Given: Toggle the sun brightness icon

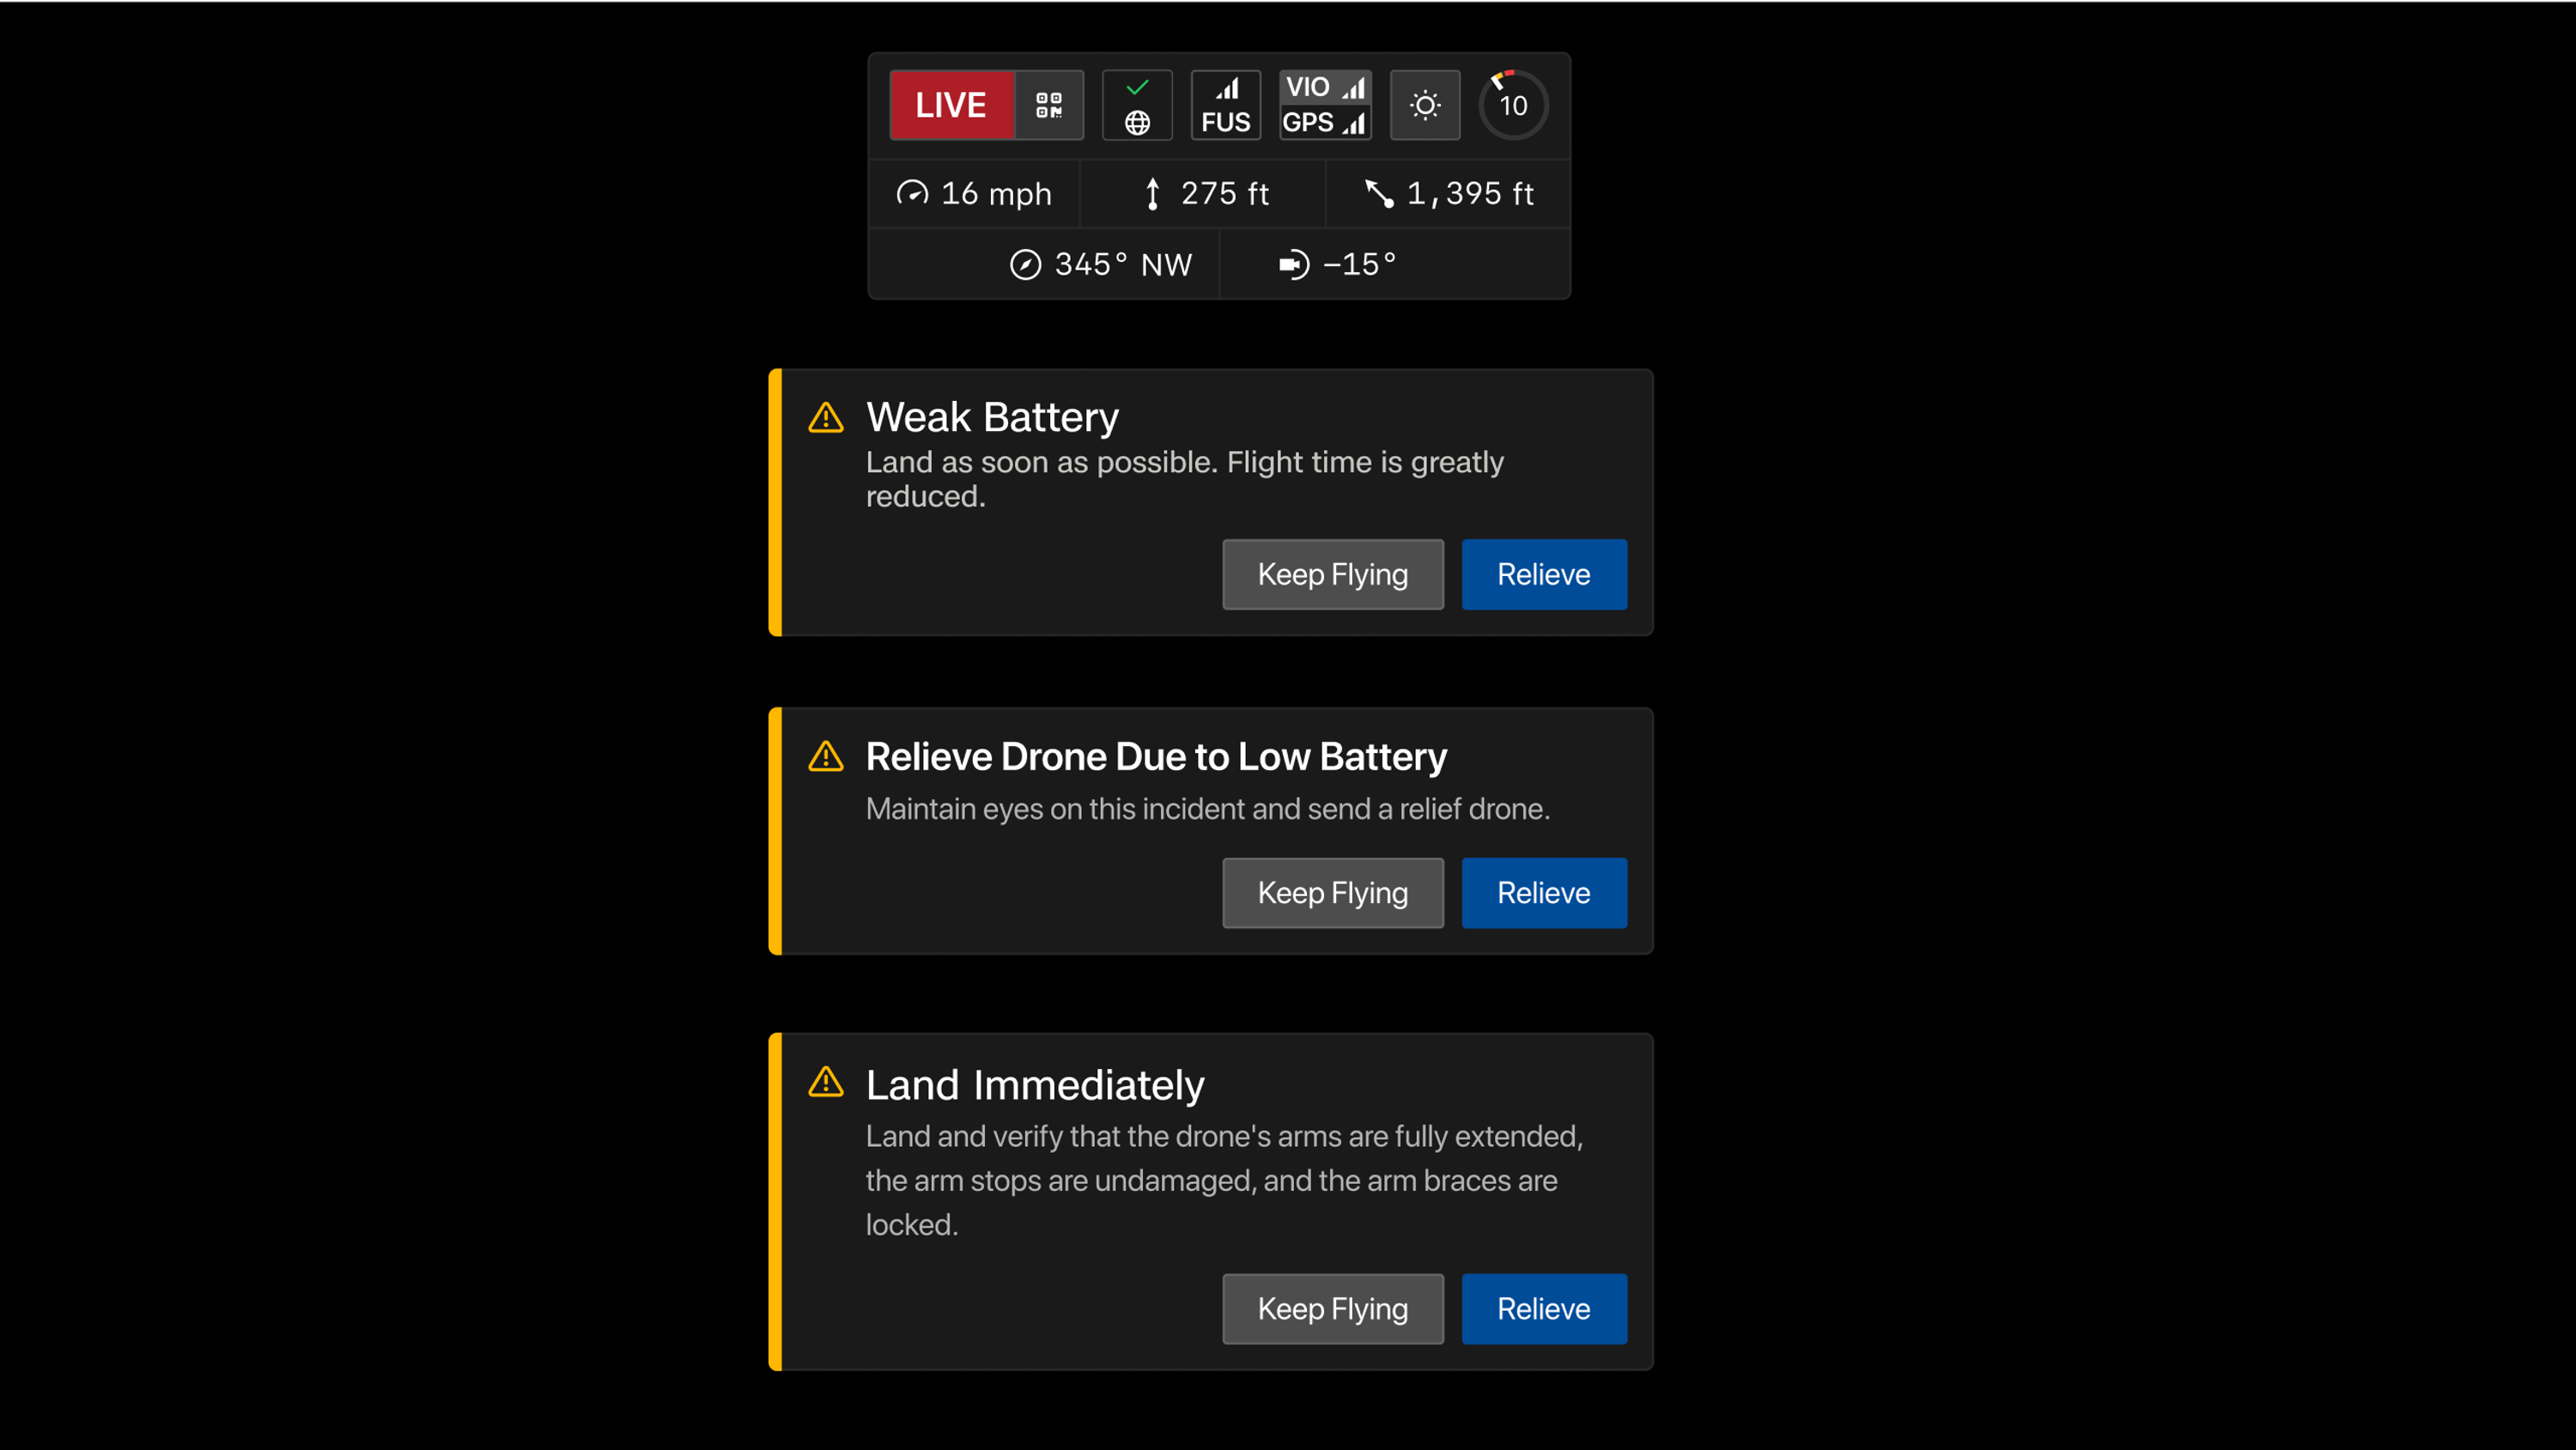Looking at the screenshot, I should (x=1425, y=105).
